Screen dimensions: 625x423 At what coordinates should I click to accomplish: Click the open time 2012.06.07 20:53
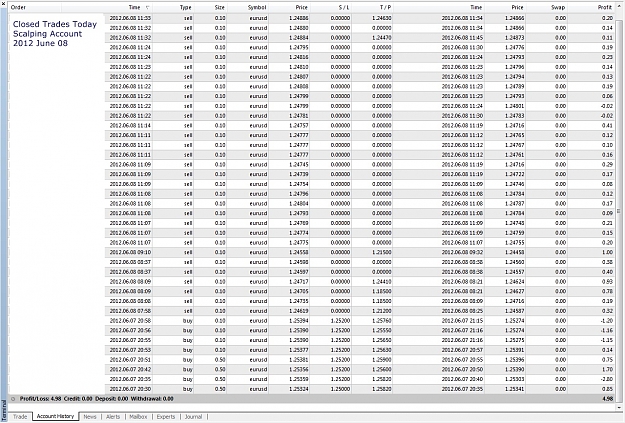point(130,350)
